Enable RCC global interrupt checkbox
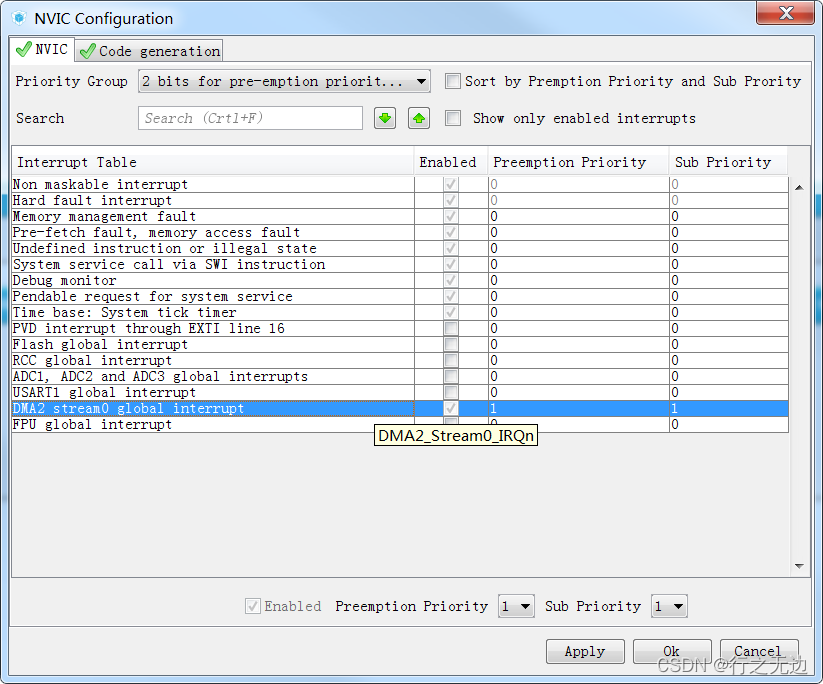 point(450,361)
